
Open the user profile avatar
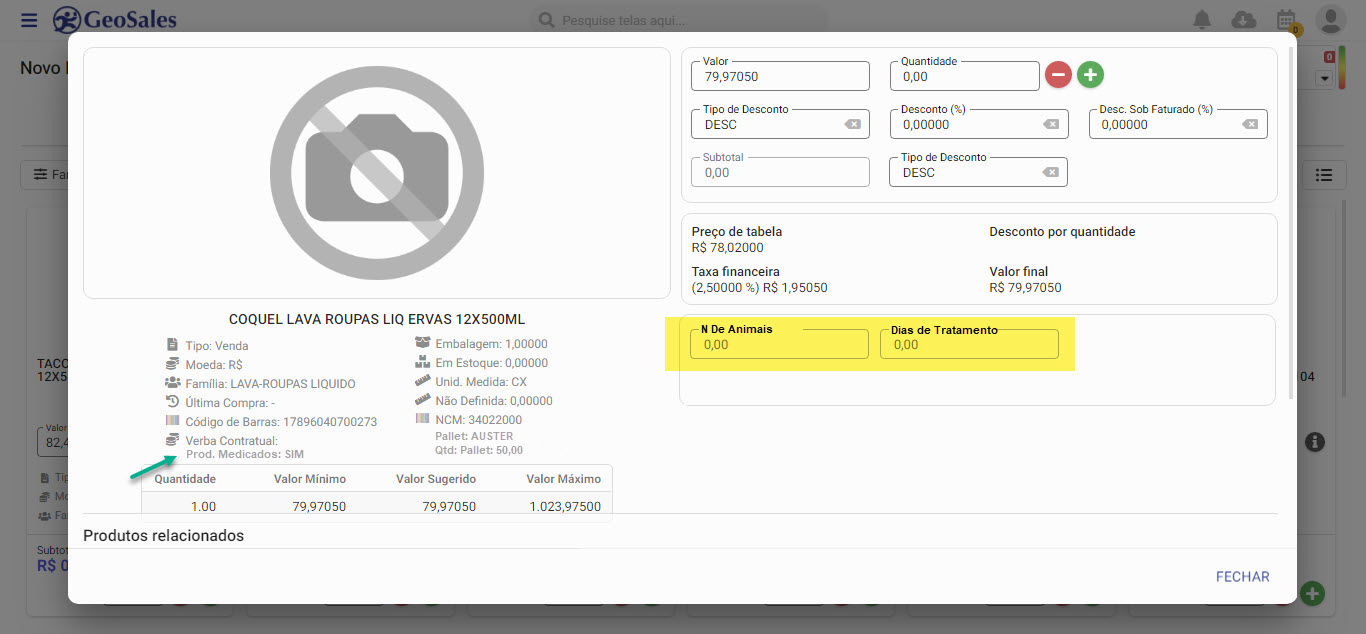(x=1330, y=19)
